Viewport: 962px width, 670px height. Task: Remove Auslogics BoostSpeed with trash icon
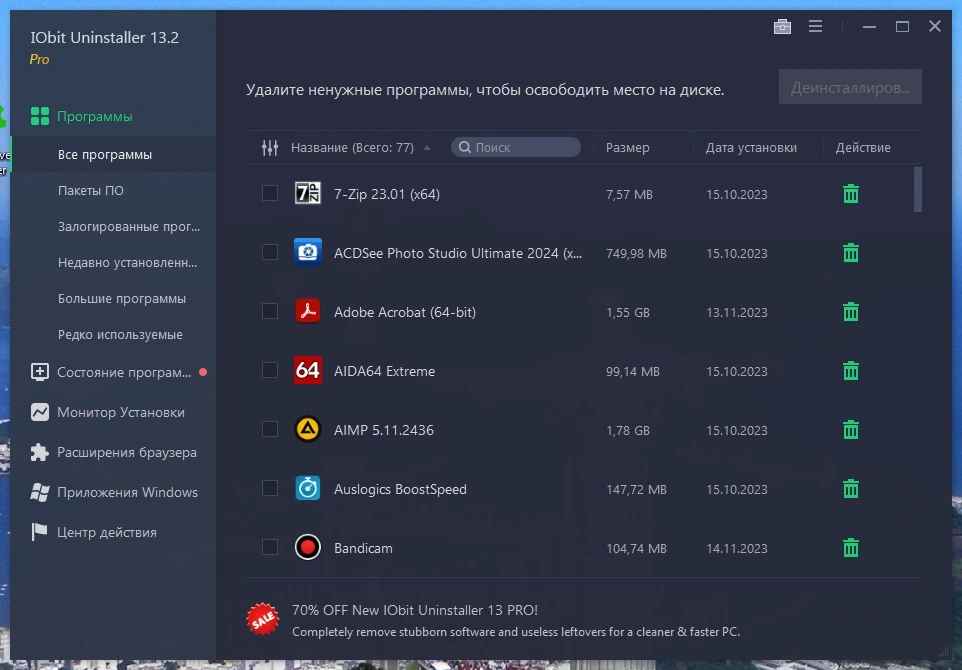coord(850,488)
